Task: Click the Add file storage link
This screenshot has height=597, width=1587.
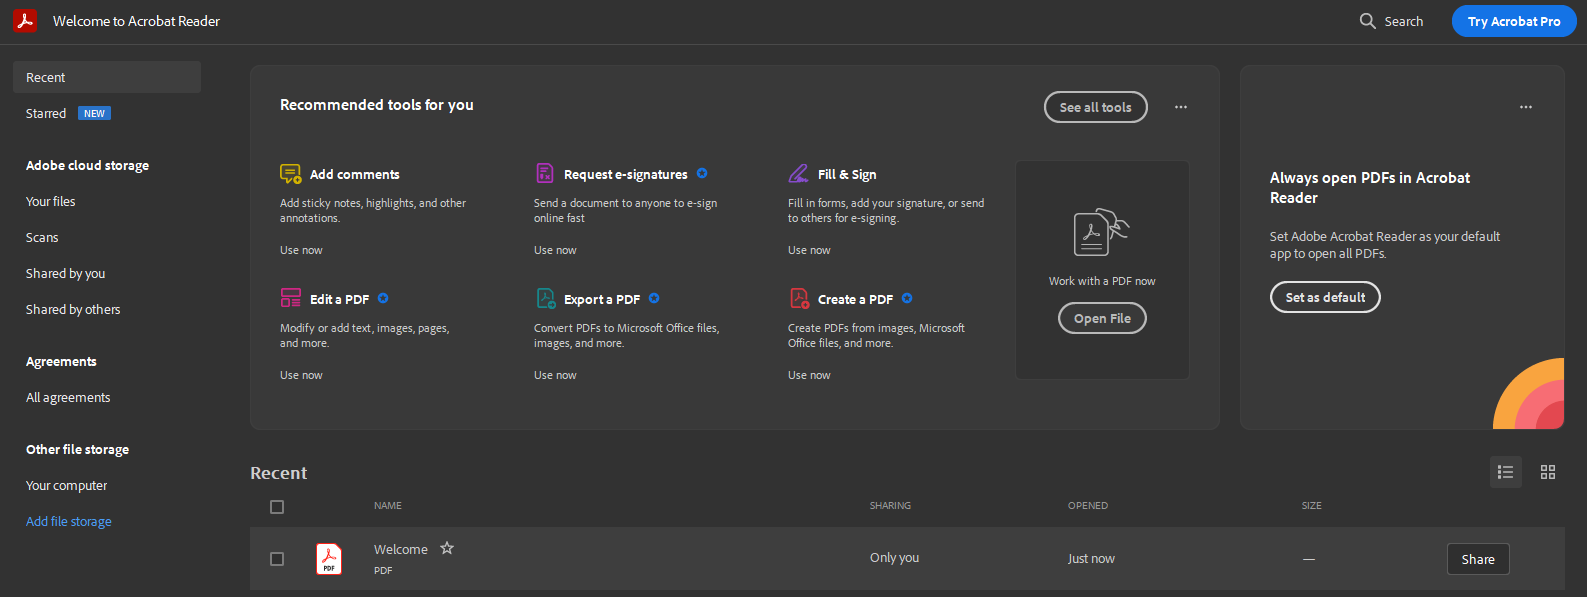Action: pyautogui.click(x=69, y=521)
